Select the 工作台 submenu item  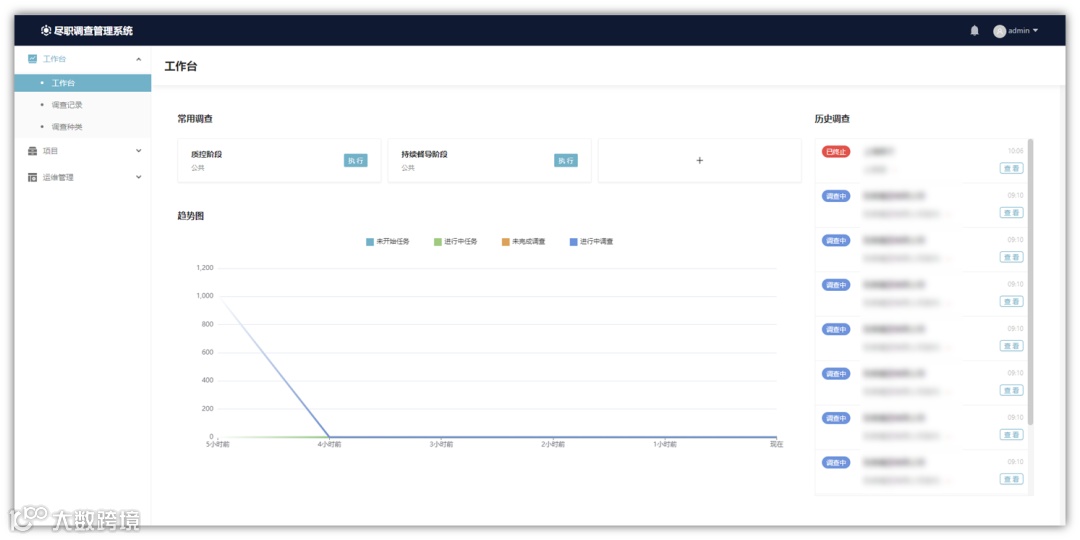pyautogui.click(x=83, y=83)
